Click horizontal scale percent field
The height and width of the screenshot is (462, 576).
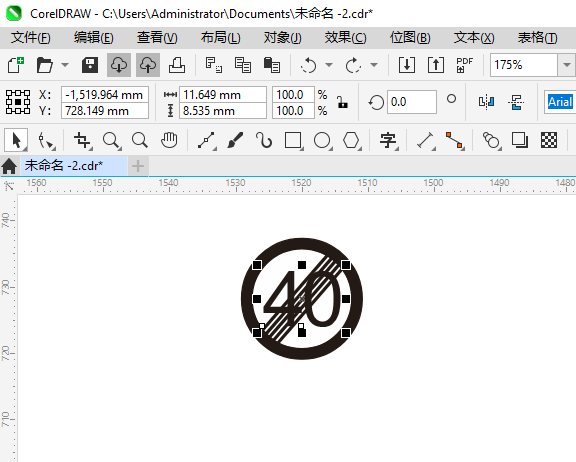click(x=293, y=95)
